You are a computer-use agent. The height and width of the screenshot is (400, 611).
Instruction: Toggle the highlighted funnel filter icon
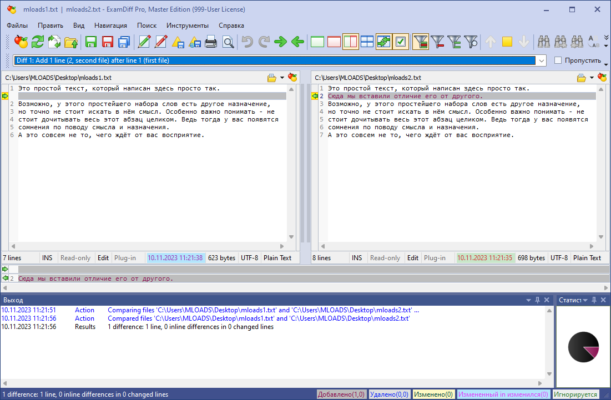[420, 42]
